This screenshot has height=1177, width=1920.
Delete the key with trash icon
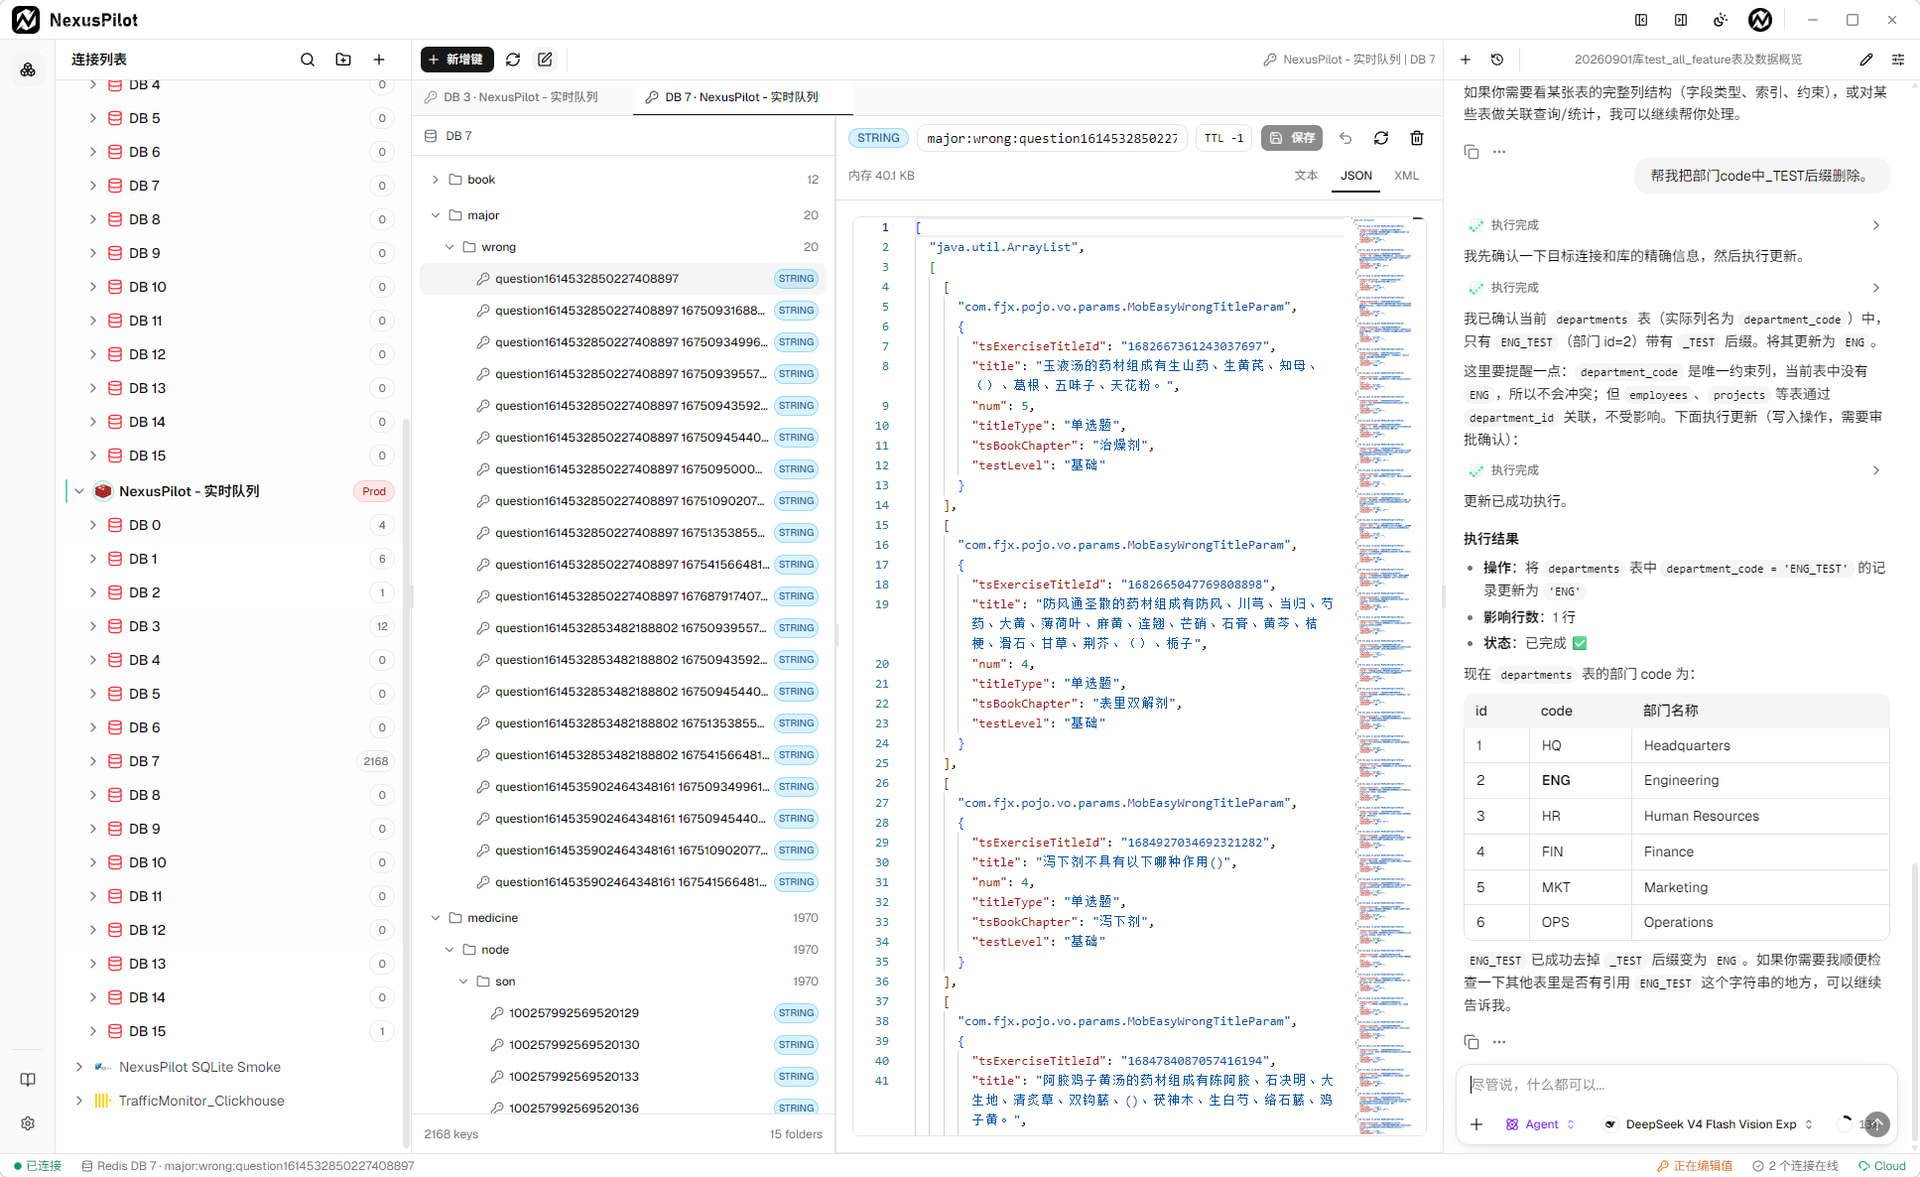tap(1417, 138)
